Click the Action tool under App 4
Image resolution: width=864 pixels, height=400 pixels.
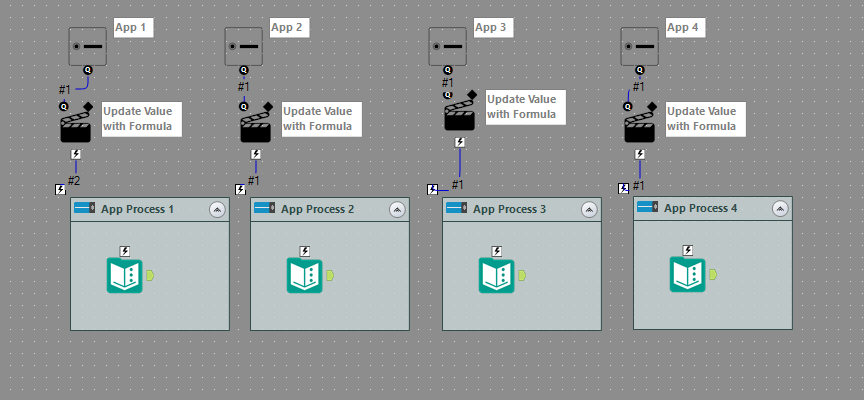[x=639, y=126]
